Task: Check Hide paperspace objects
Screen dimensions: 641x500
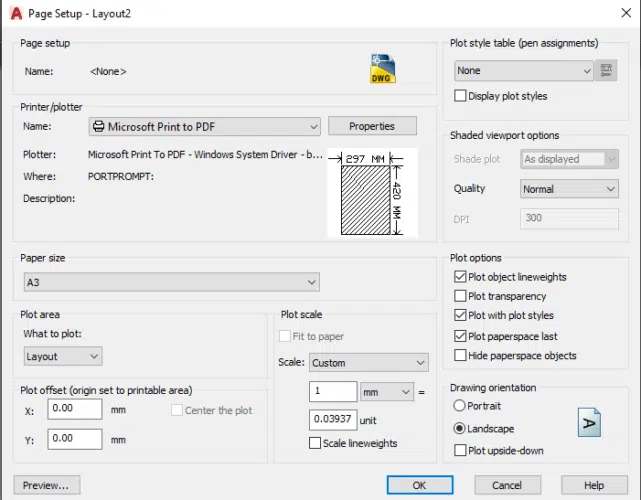Action: (460, 355)
